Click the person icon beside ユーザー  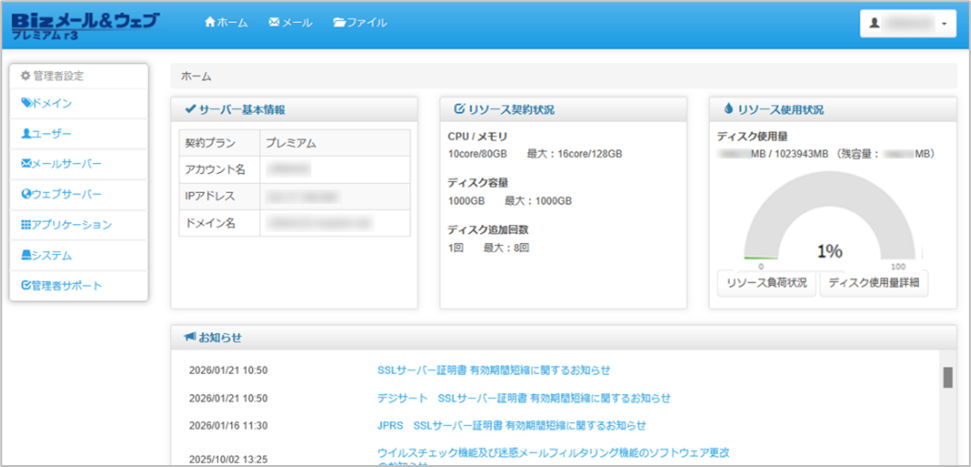(25, 133)
